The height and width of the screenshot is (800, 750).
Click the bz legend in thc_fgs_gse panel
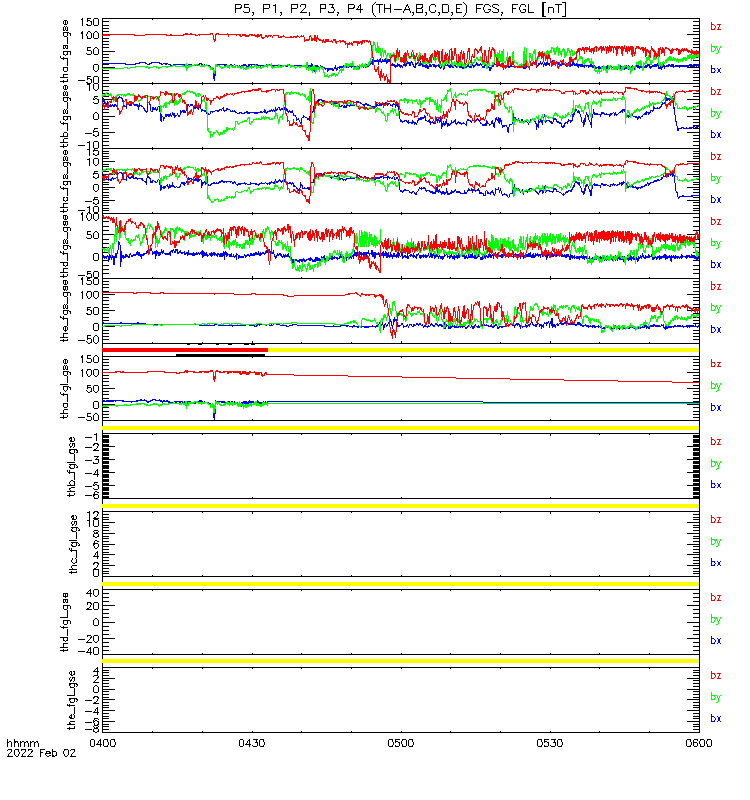coord(716,156)
